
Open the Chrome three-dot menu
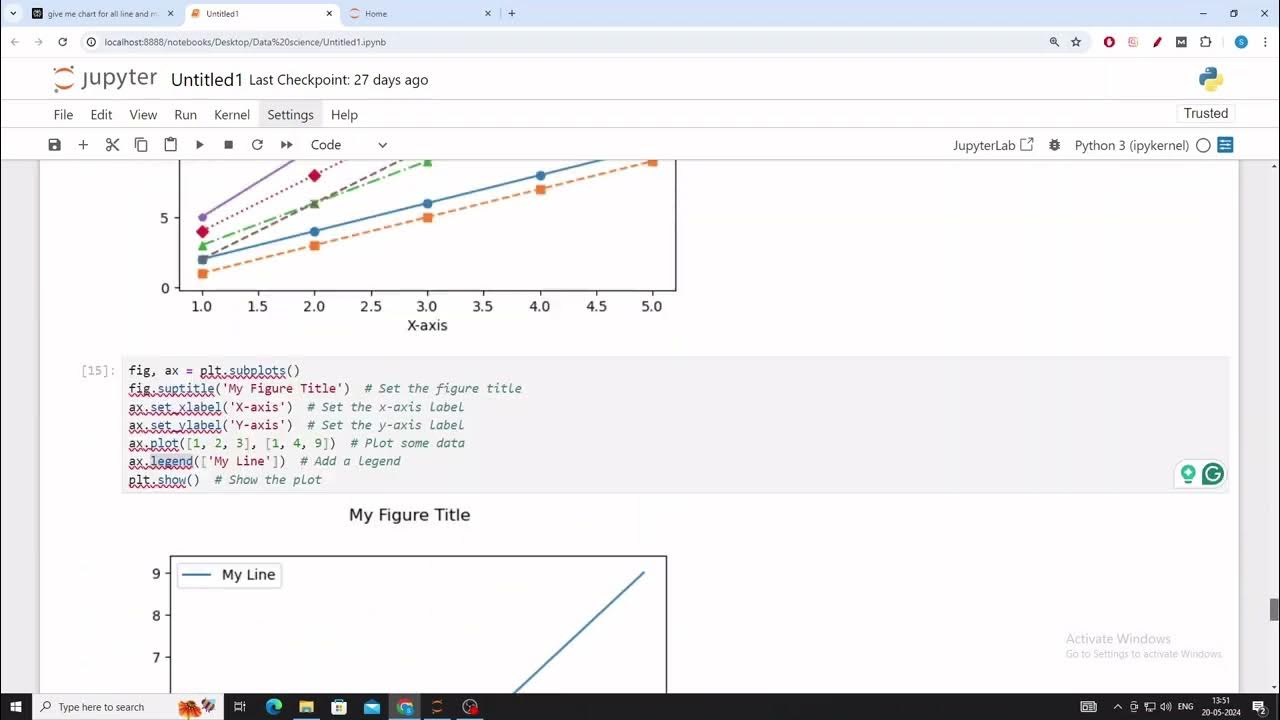(x=1265, y=42)
